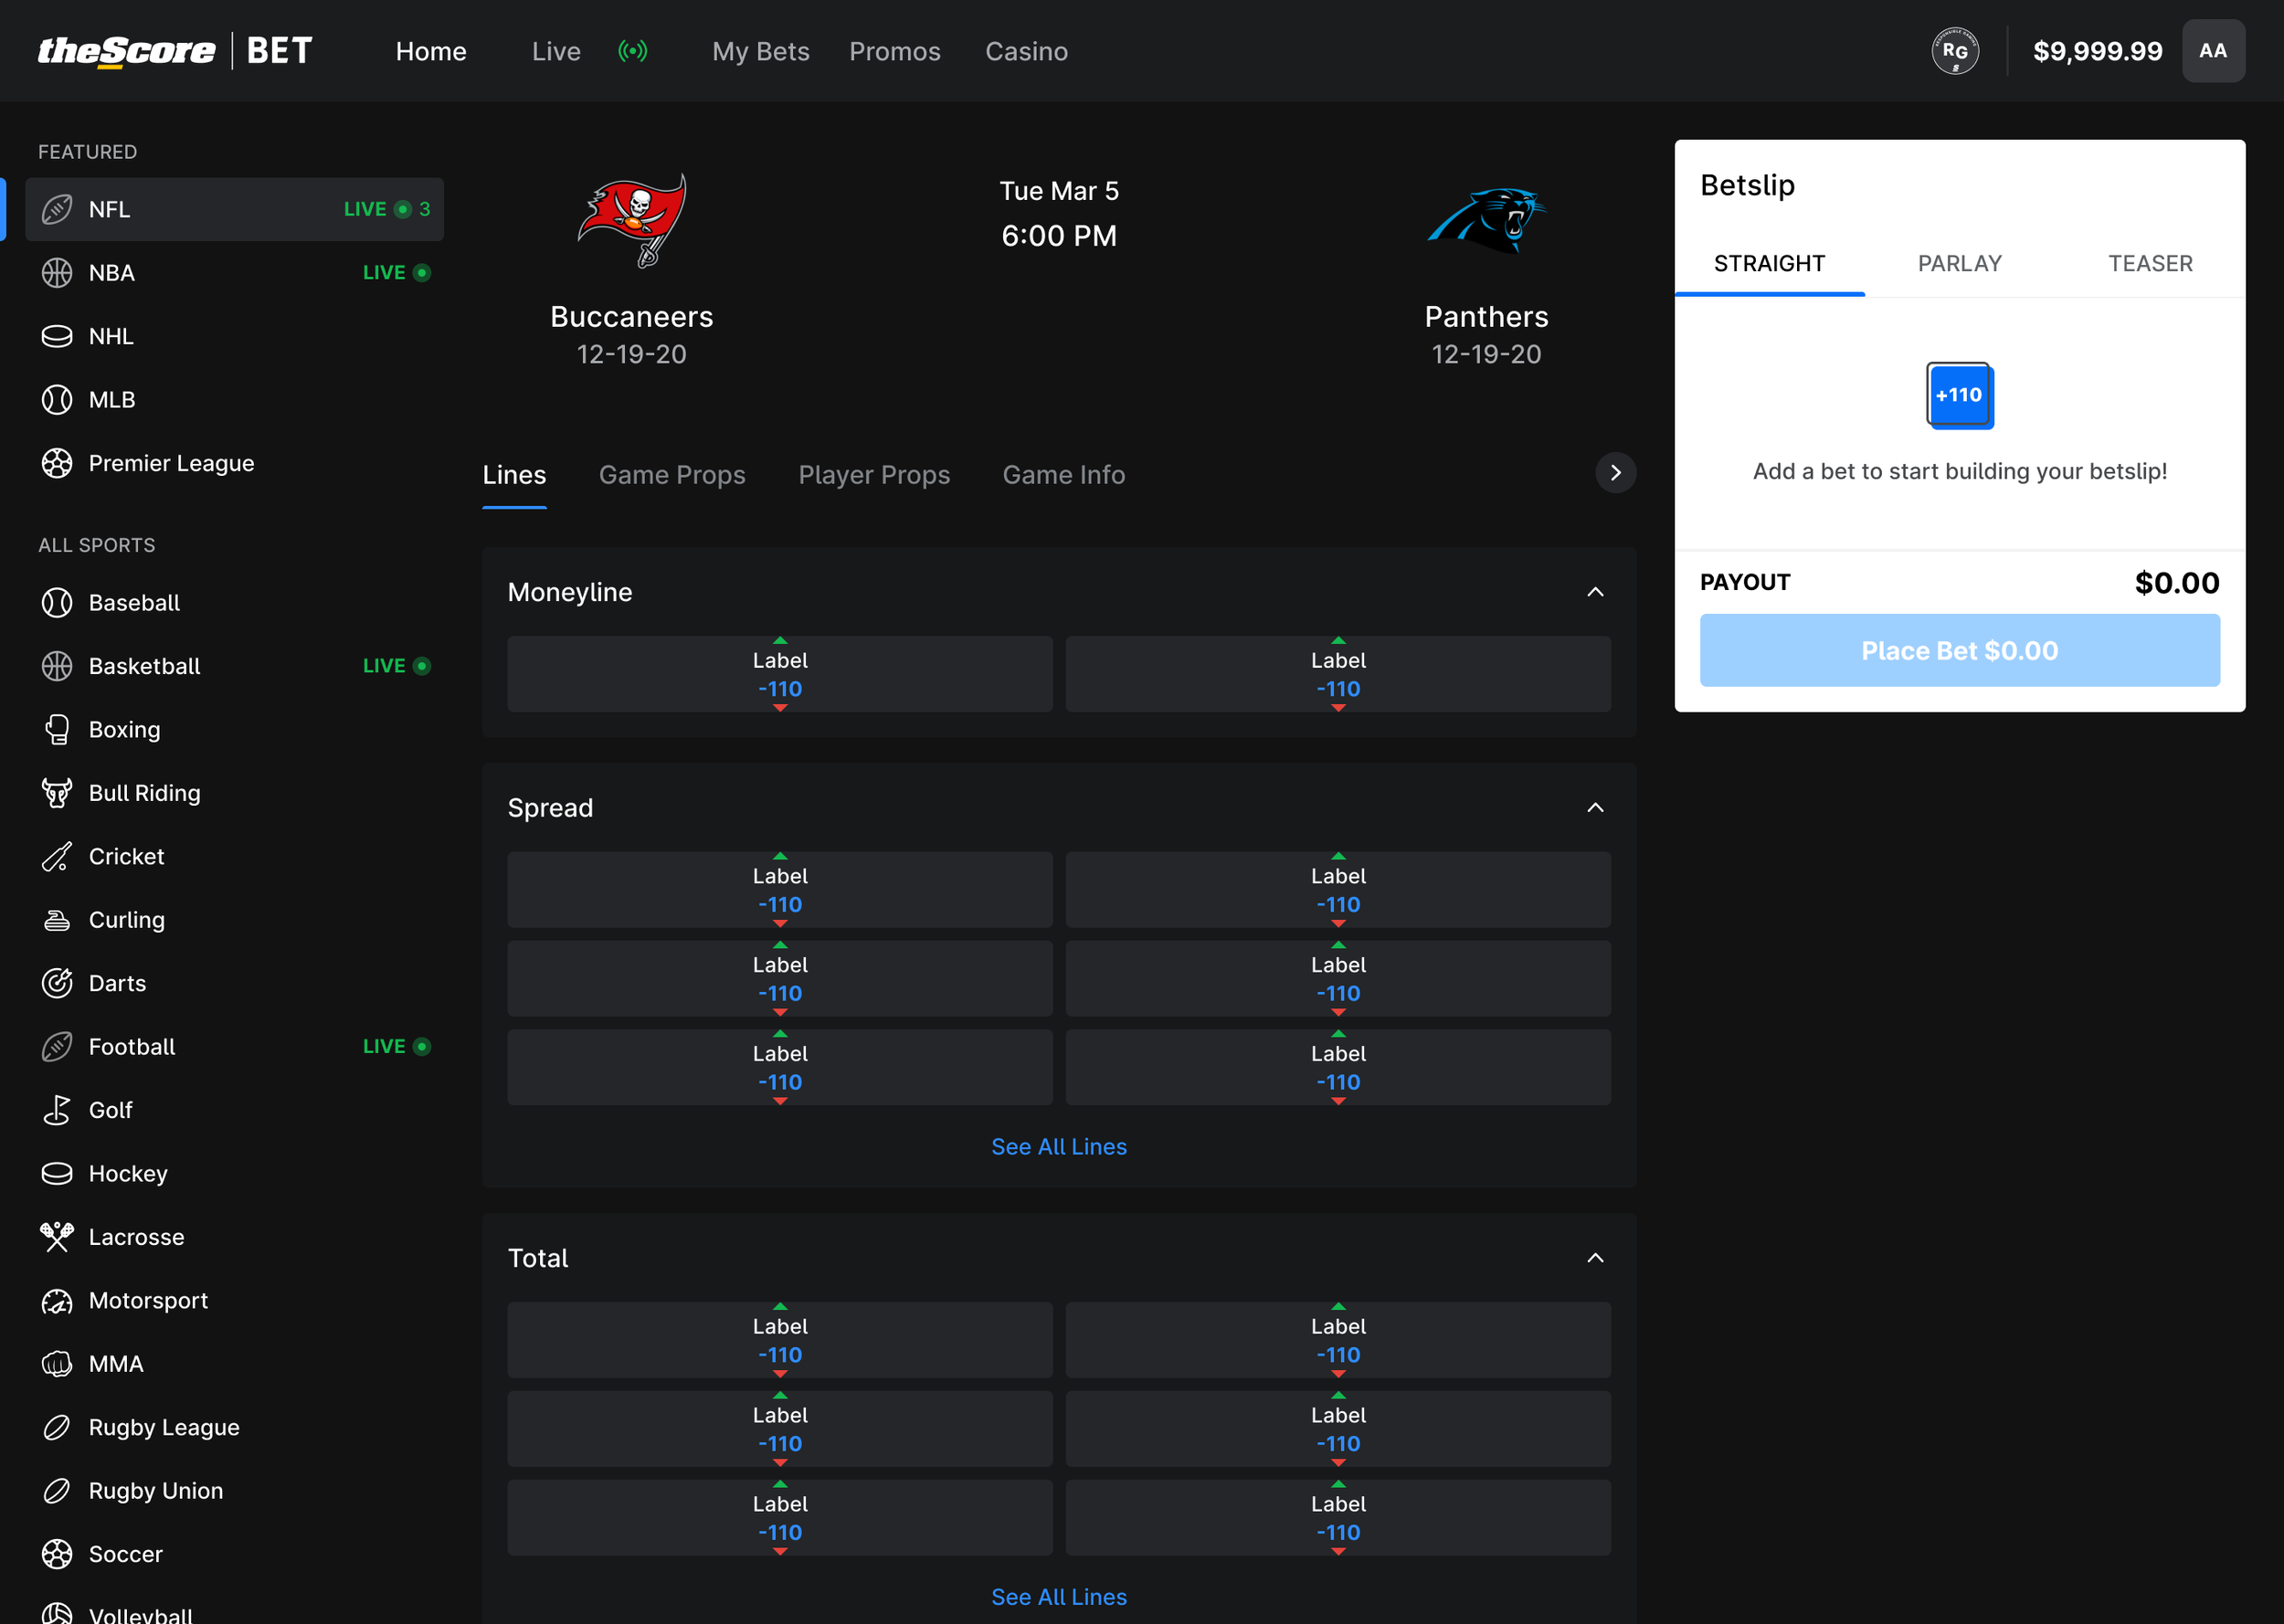Select second-row right Total -110 bet
Screen dimensions: 2284x1624
(x=1338, y=1429)
